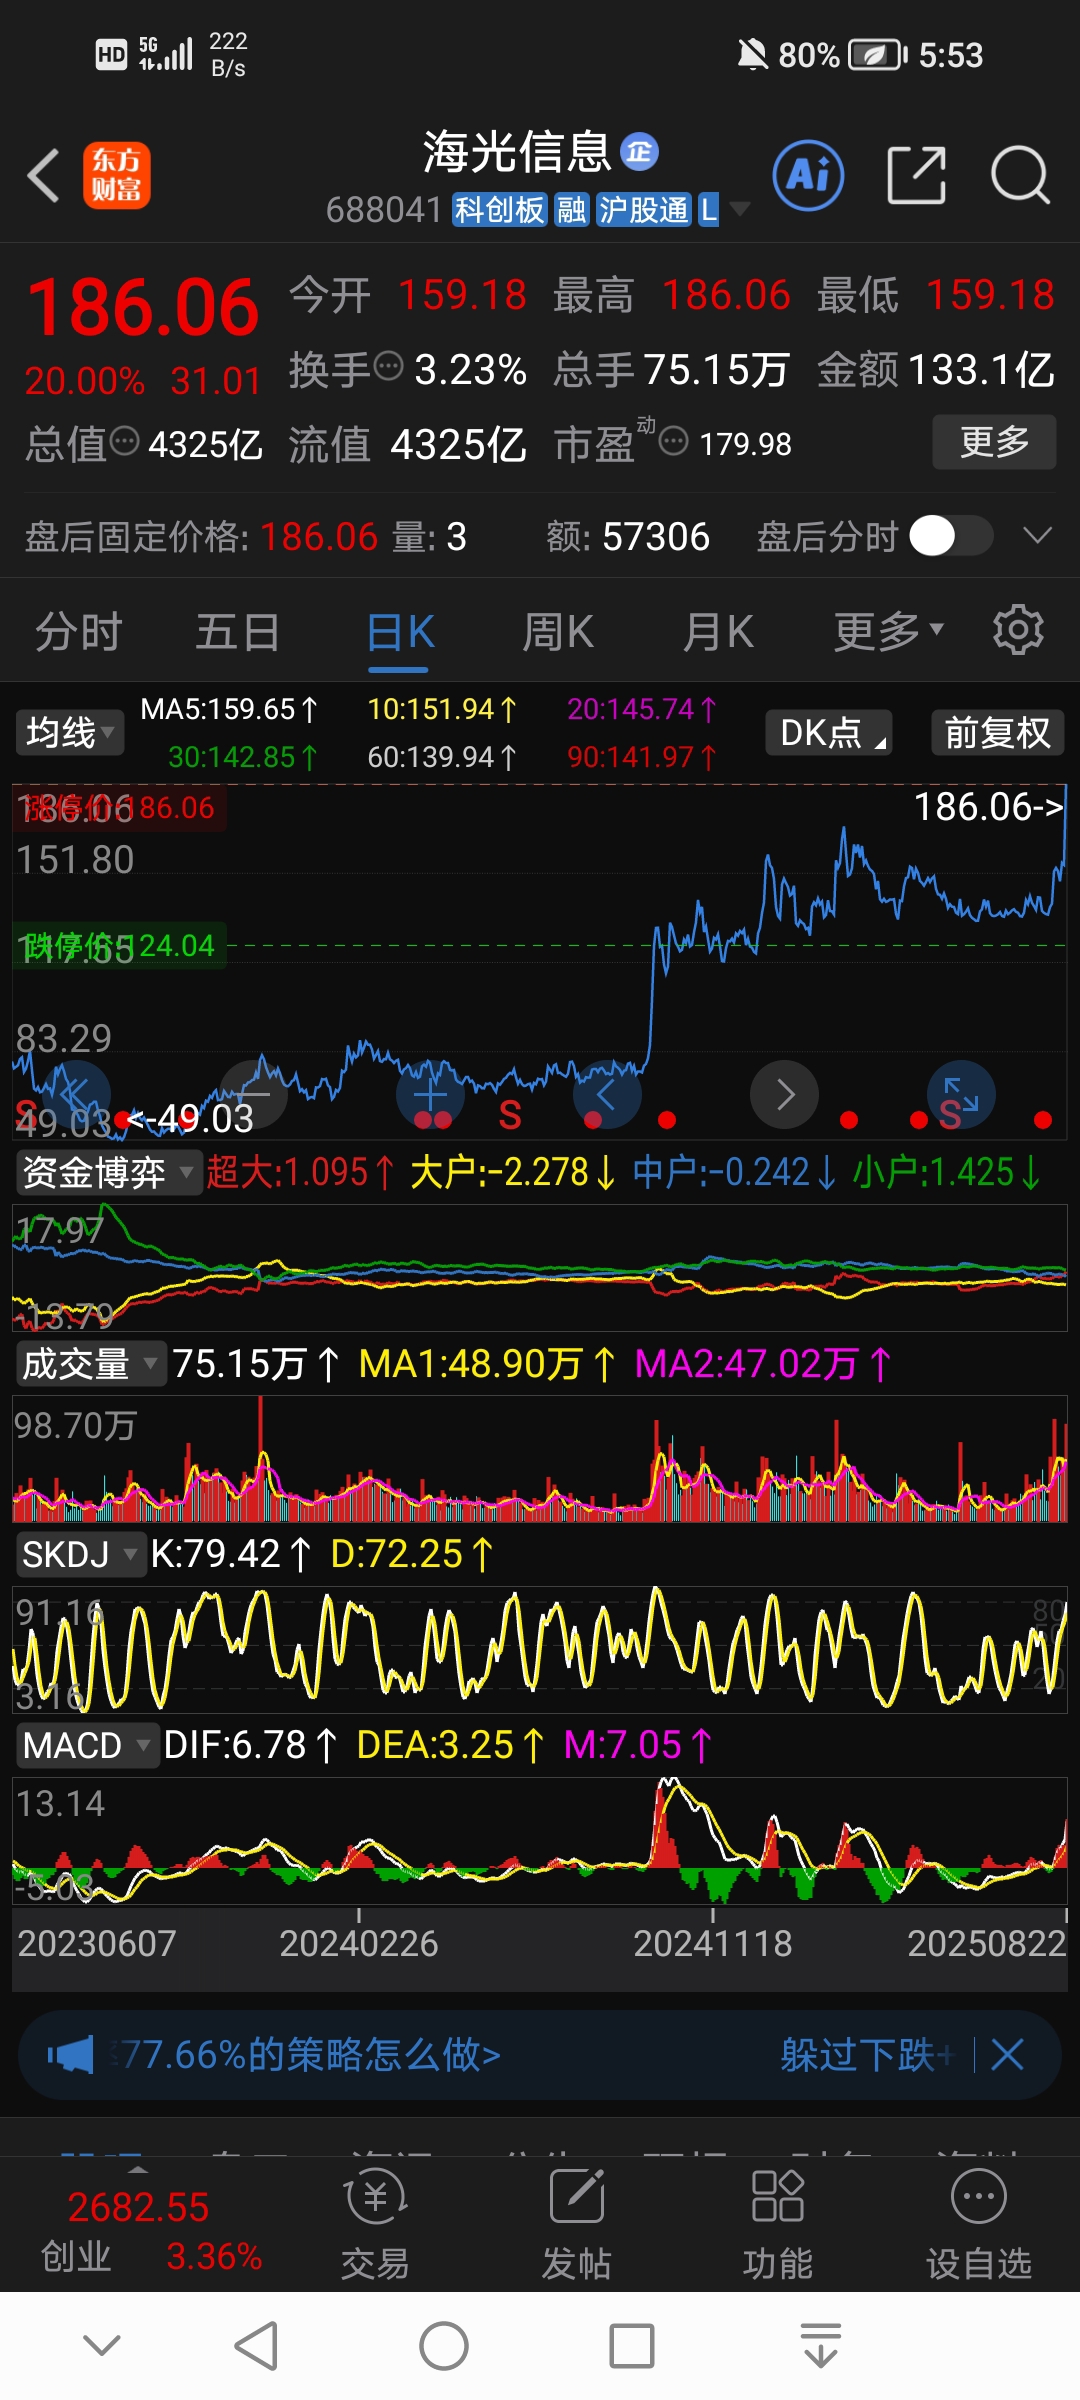
Task: Open the 77.66%的策略怎么做 link
Action: tap(310, 2055)
